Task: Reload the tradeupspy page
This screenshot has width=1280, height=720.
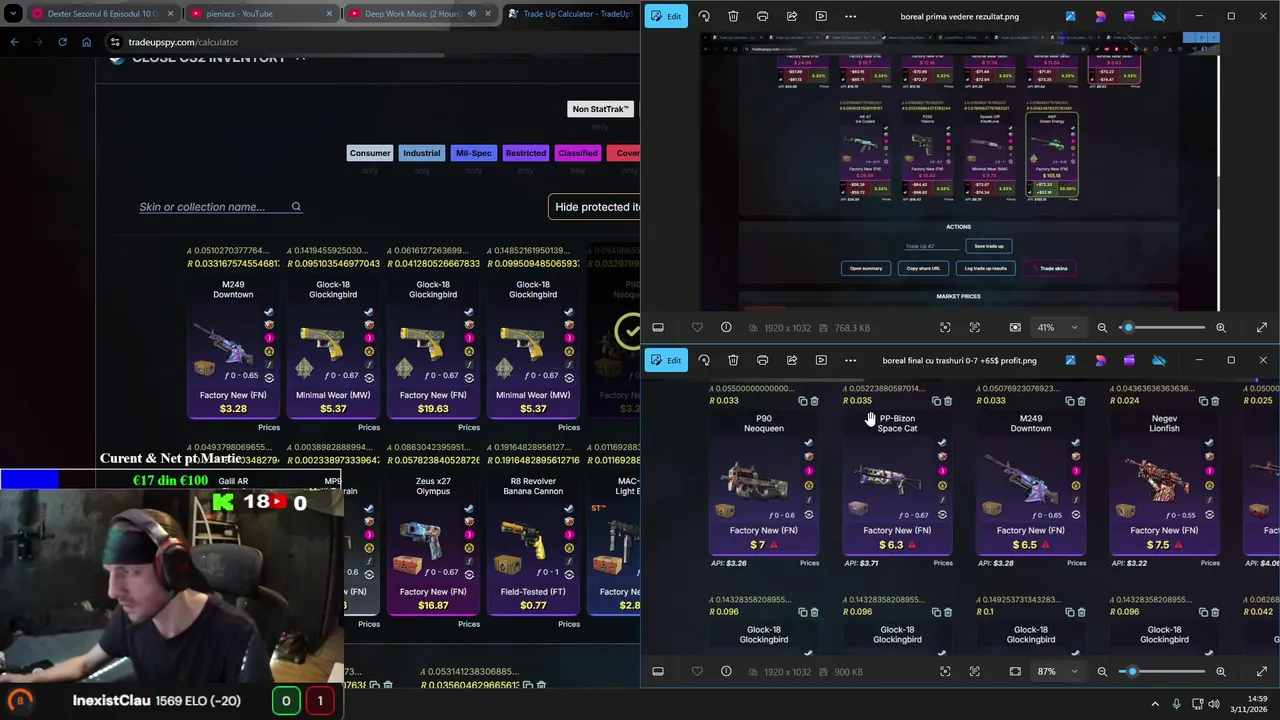Action: coord(62,42)
